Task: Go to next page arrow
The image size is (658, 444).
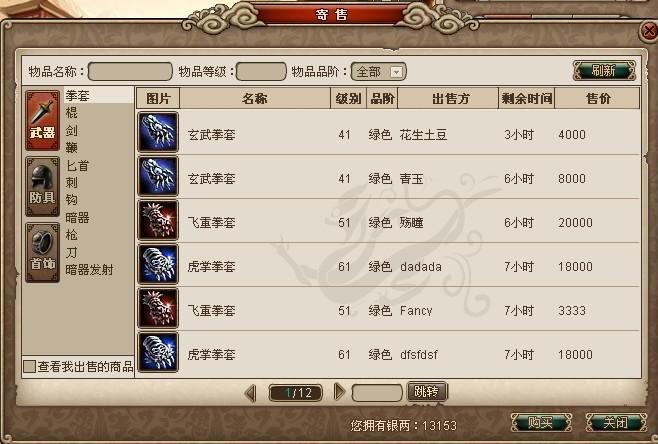Action: click(339, 392)
